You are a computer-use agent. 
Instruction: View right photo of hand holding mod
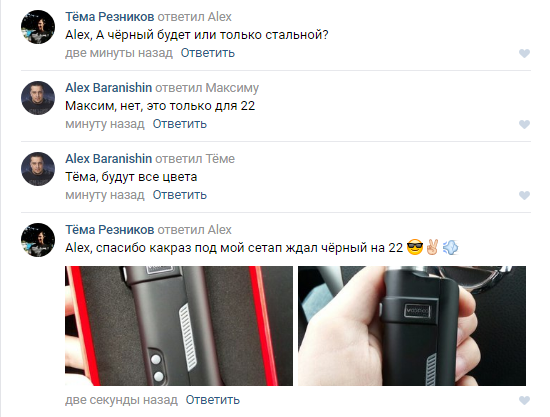coord(412,326)
